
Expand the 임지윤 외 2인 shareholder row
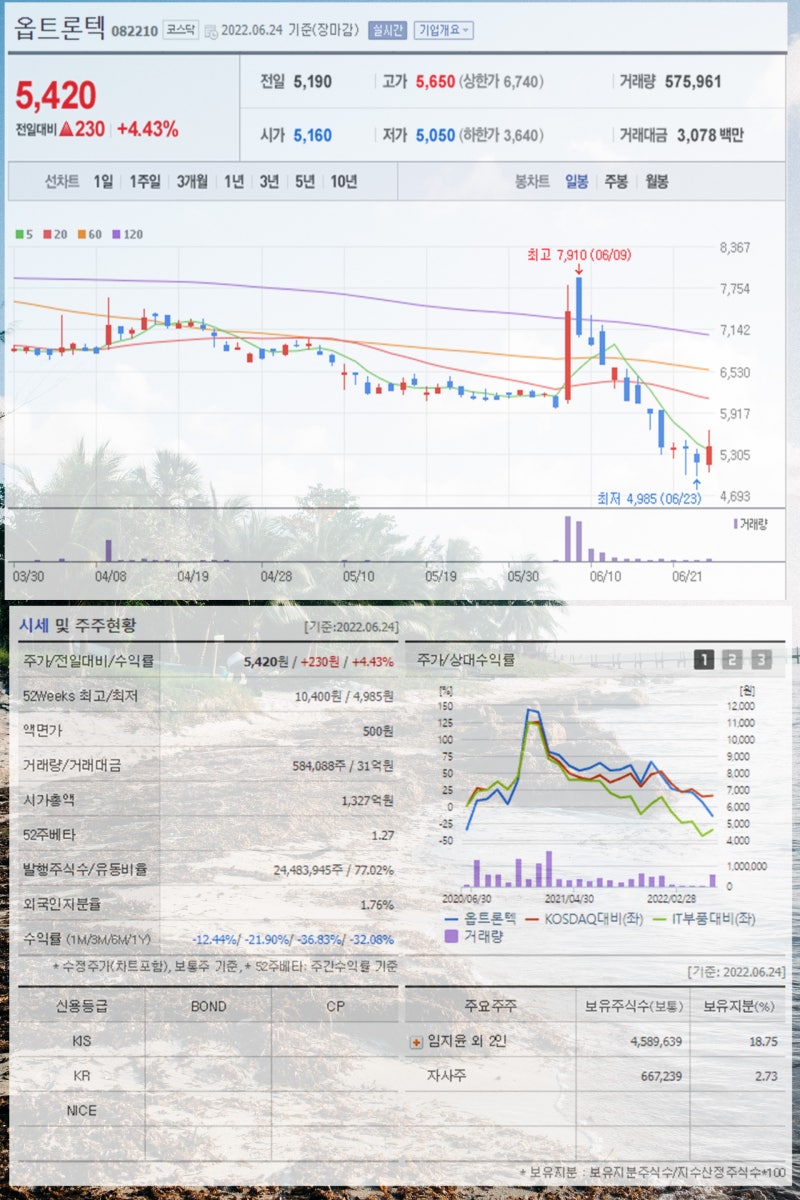[416, 1042]
